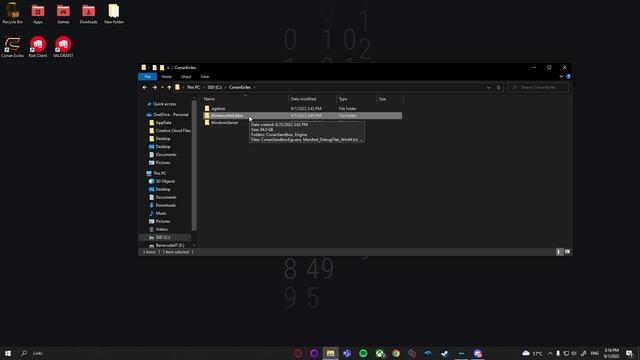This screenshot has height=360, width=640.
Task: Click SSD (C:) in the address breadcrumb
Action: tap(214, 87)
